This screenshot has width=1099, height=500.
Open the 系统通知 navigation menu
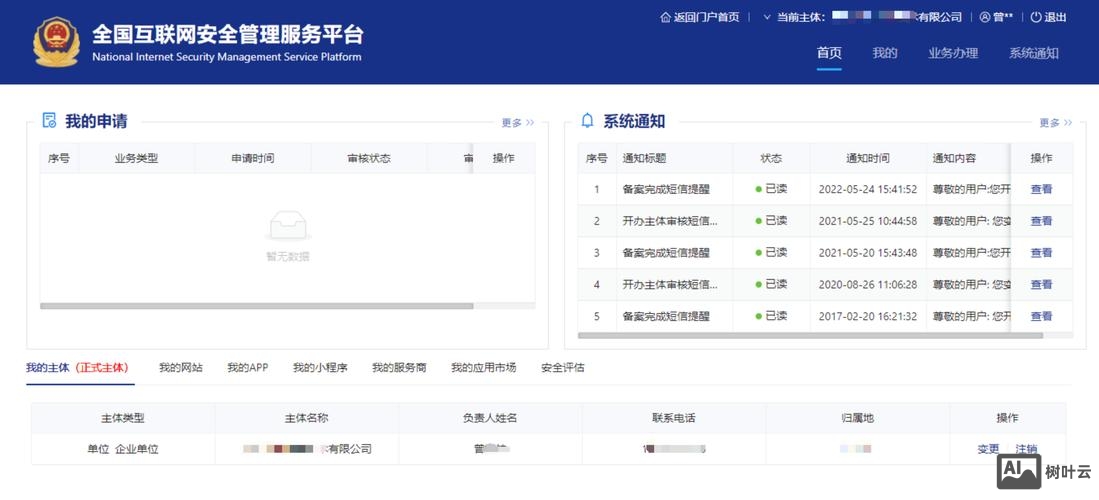tap(1034, 53)
